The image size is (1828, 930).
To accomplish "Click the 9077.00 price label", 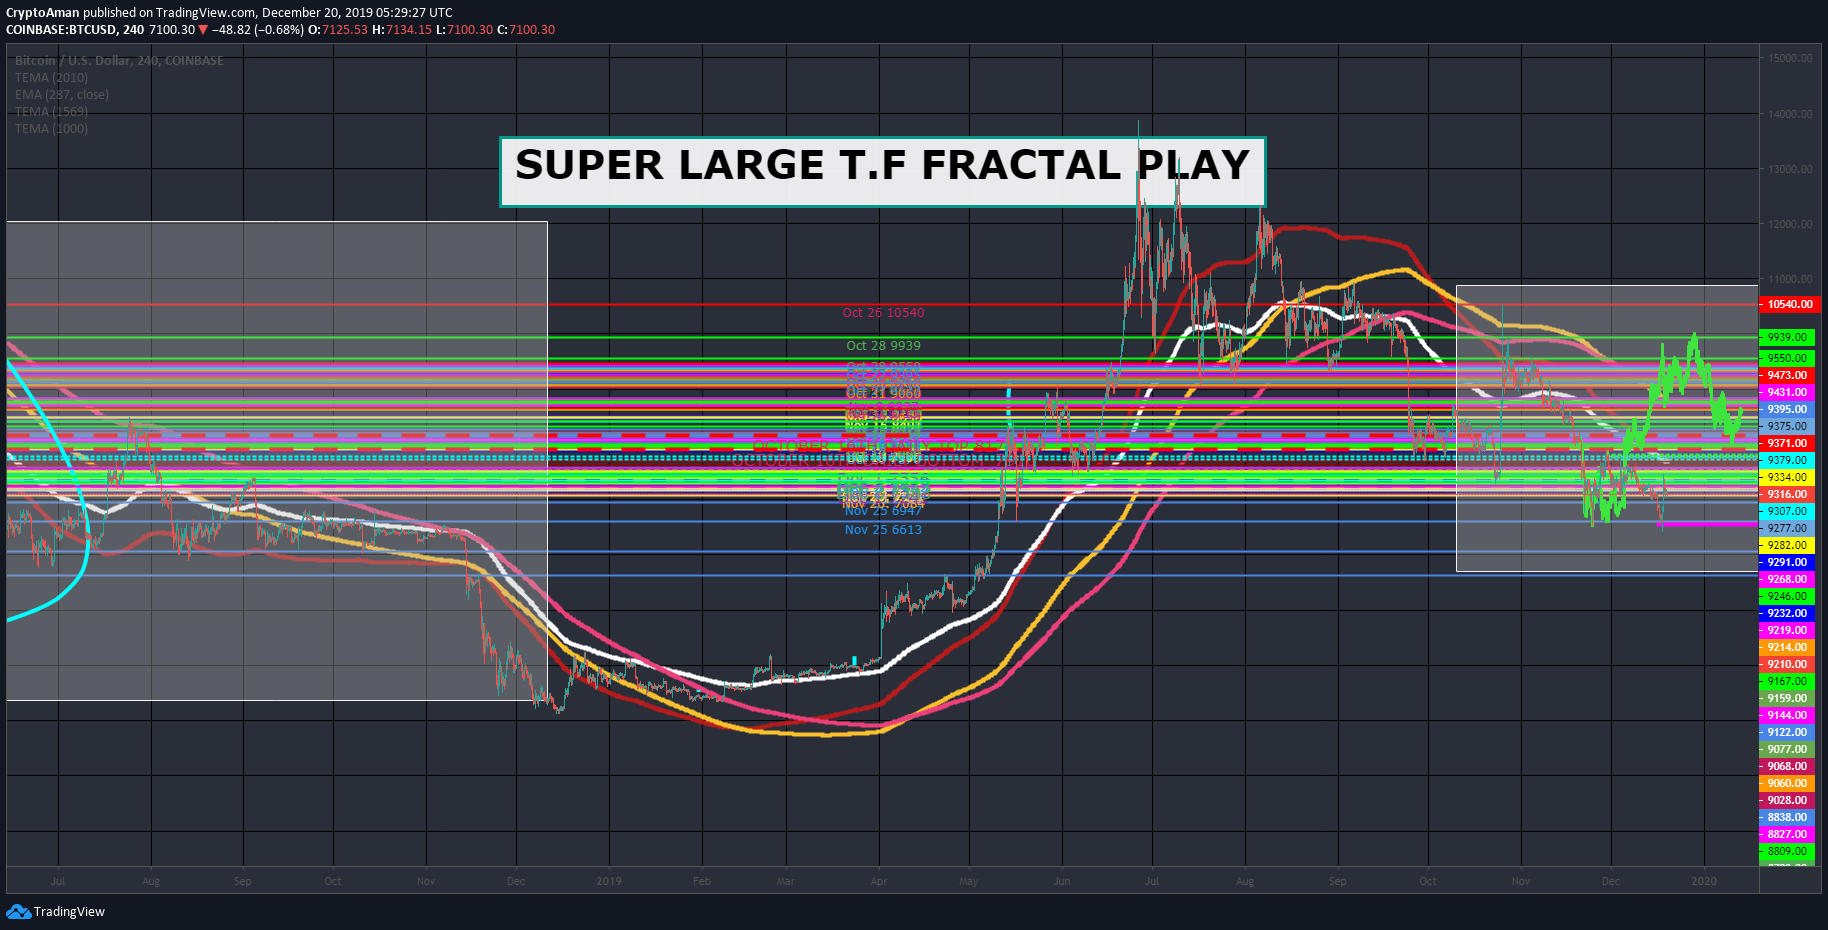I will click(x=1787, y=749).
